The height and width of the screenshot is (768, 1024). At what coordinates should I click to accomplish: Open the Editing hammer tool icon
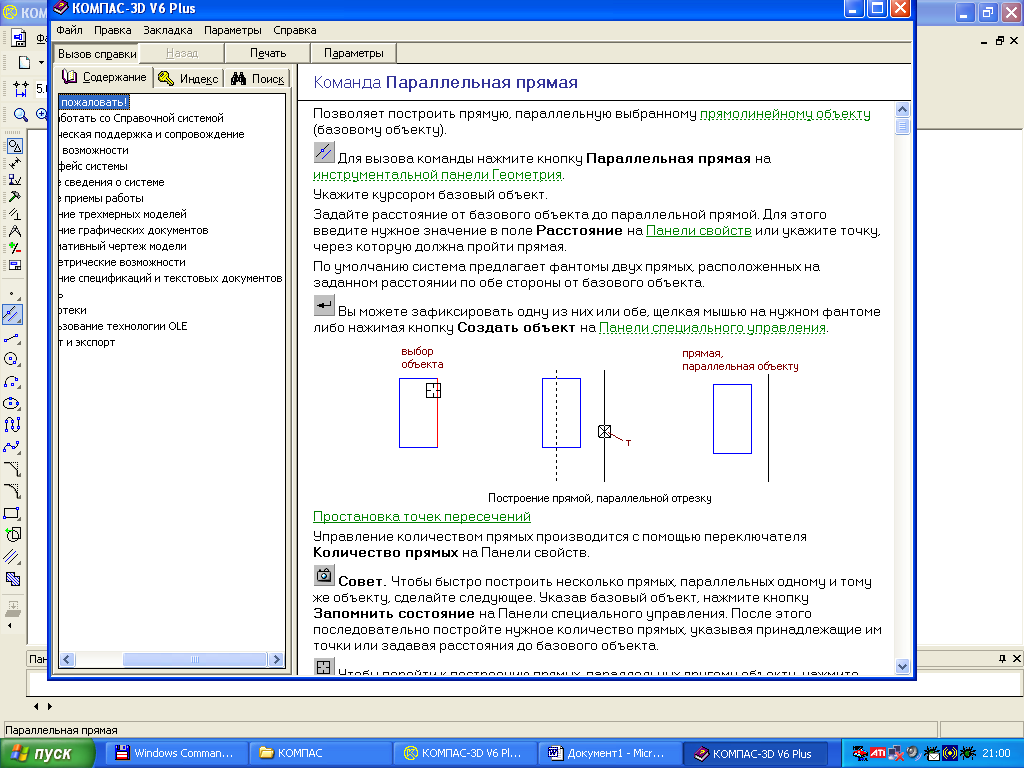pyautogui.click(x=14, y=197)
